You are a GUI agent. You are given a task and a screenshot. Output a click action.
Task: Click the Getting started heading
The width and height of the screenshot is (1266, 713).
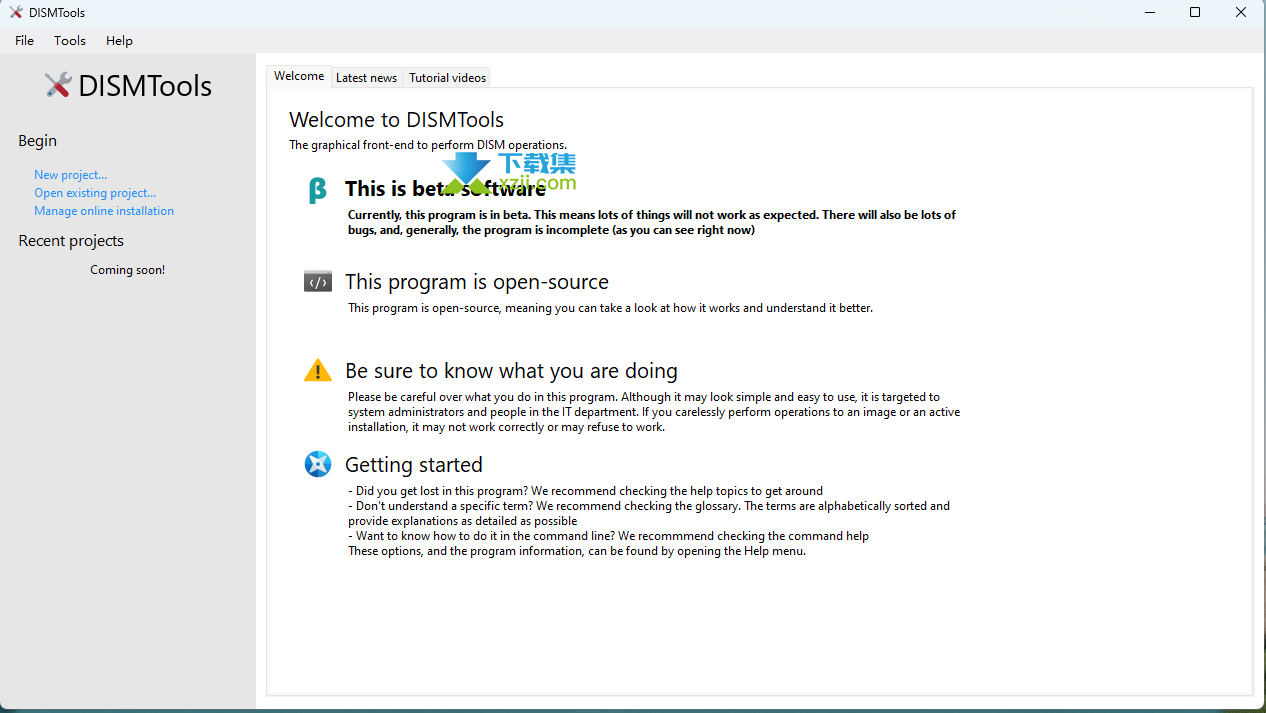(x=413, y=465)
